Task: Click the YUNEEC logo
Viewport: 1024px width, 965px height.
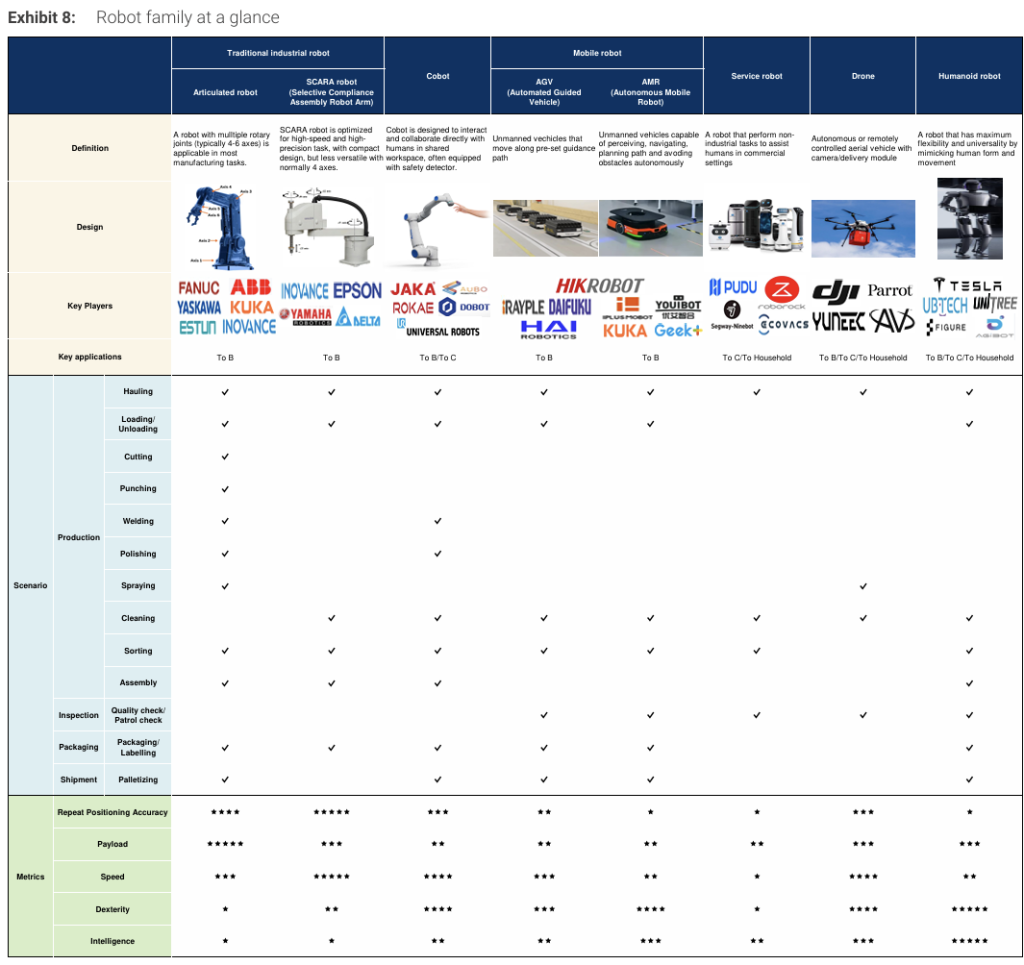Action: pyautogui.click(x=838, y=321)
